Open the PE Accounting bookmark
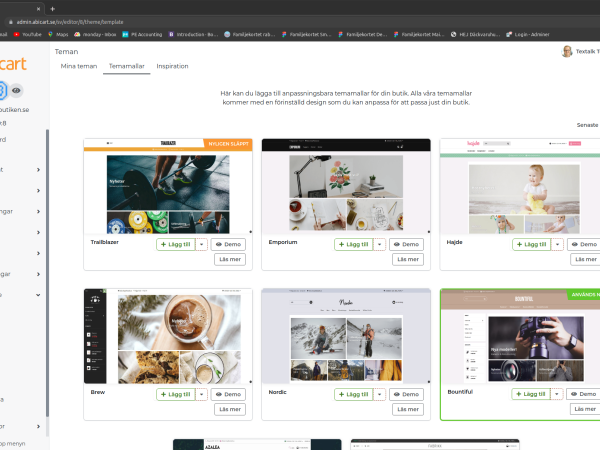 click(142, 34)
